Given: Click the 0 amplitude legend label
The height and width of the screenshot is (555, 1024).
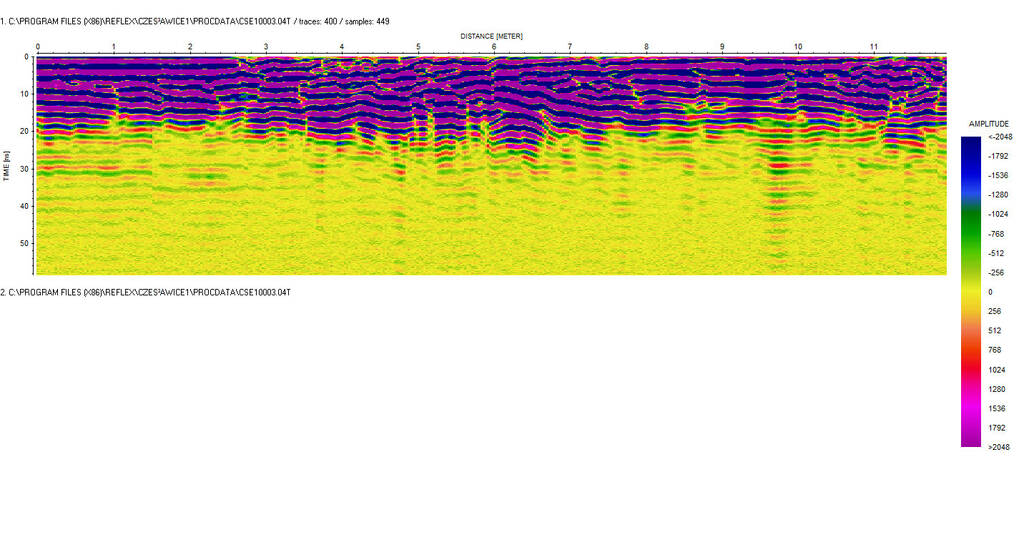Looking at the screenshot, I should tap(990, 292).
